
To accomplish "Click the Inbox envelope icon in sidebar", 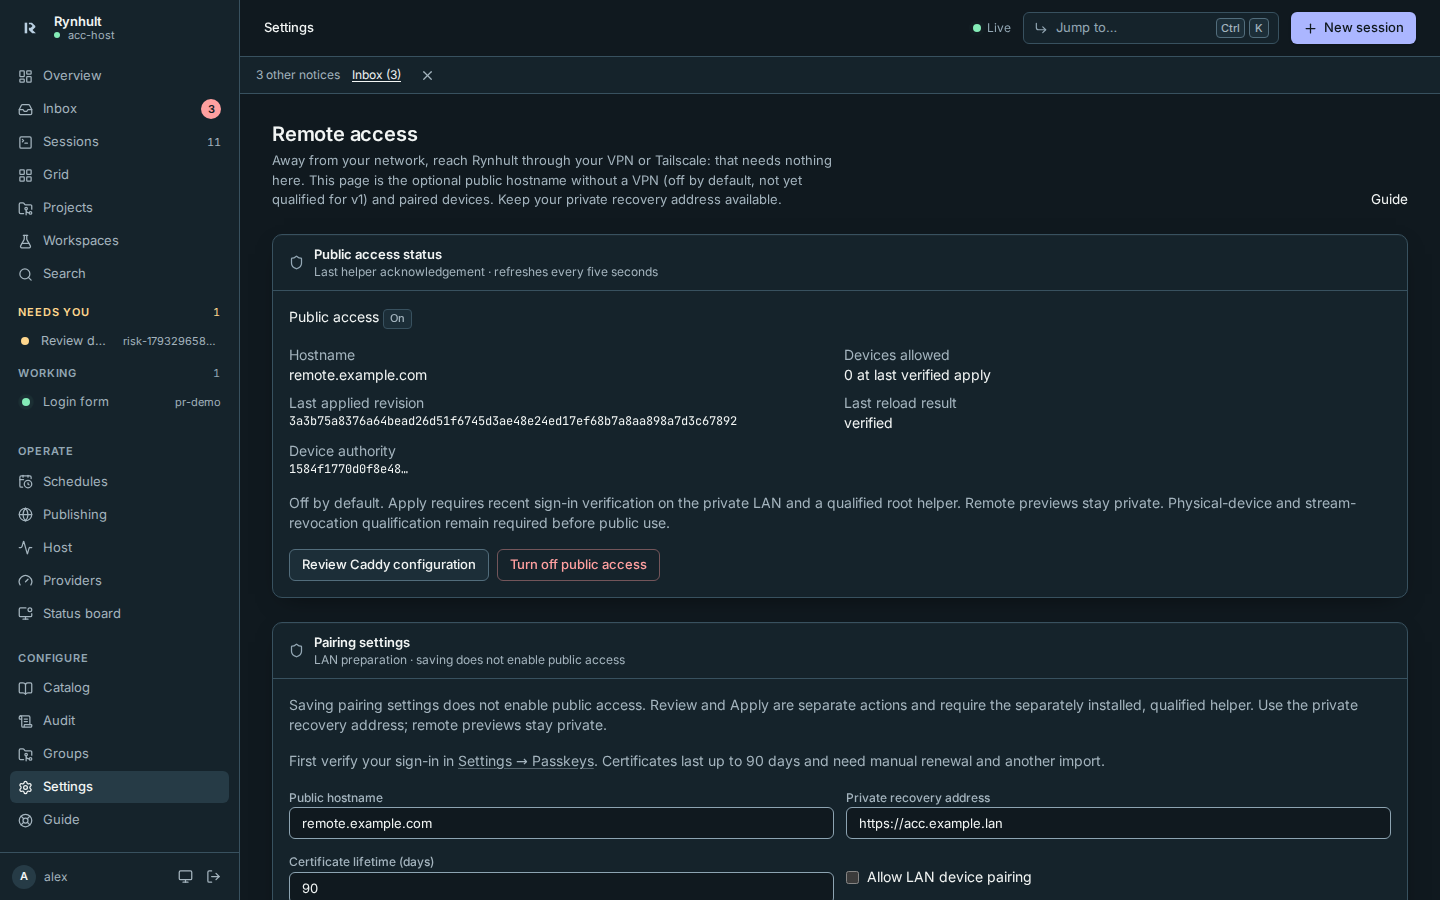I will [x=26, y=109].
